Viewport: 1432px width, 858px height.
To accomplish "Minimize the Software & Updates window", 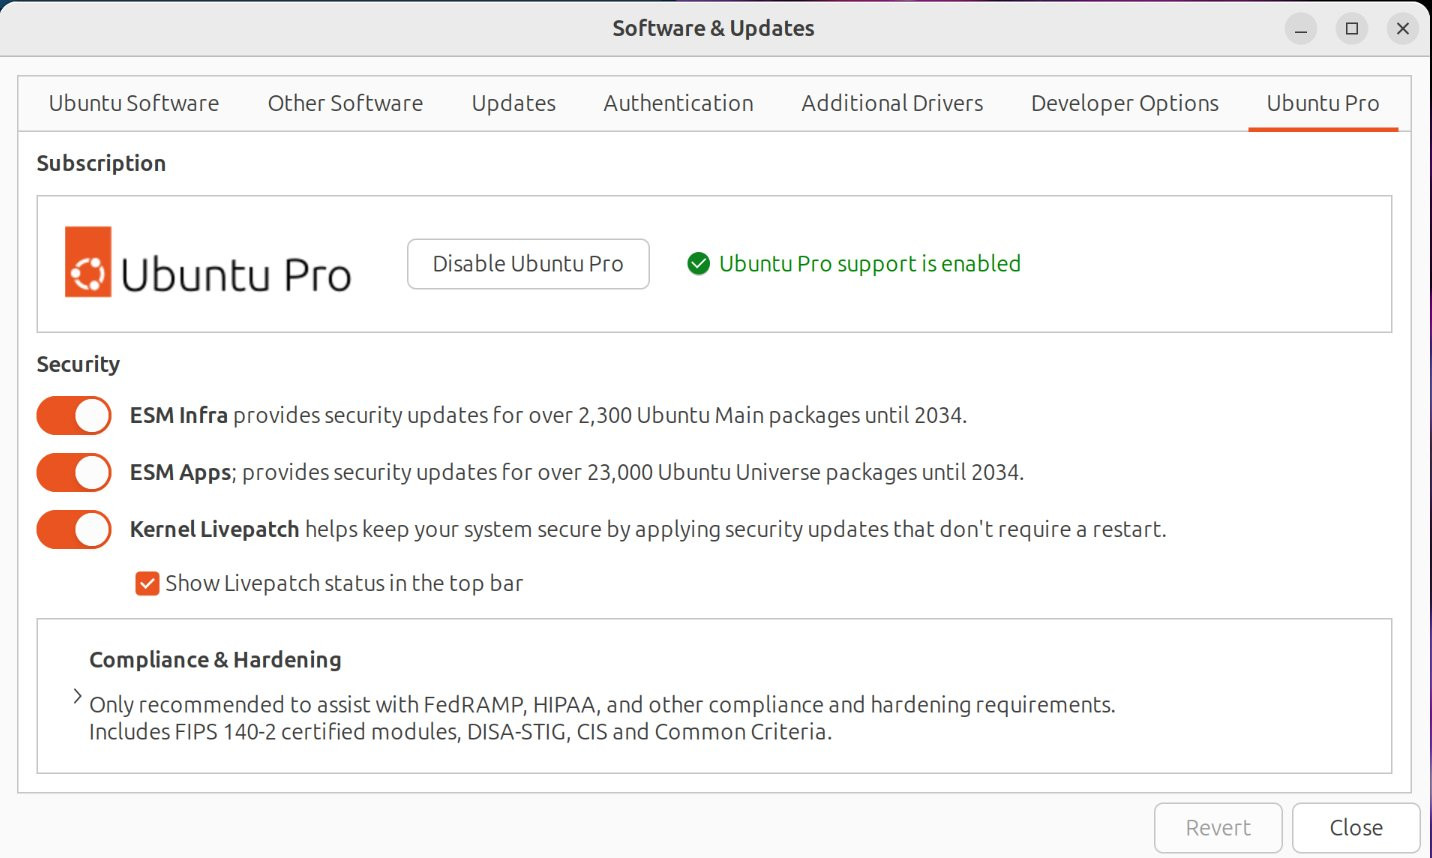I will pyautogui.click(x=1301, y=29).
